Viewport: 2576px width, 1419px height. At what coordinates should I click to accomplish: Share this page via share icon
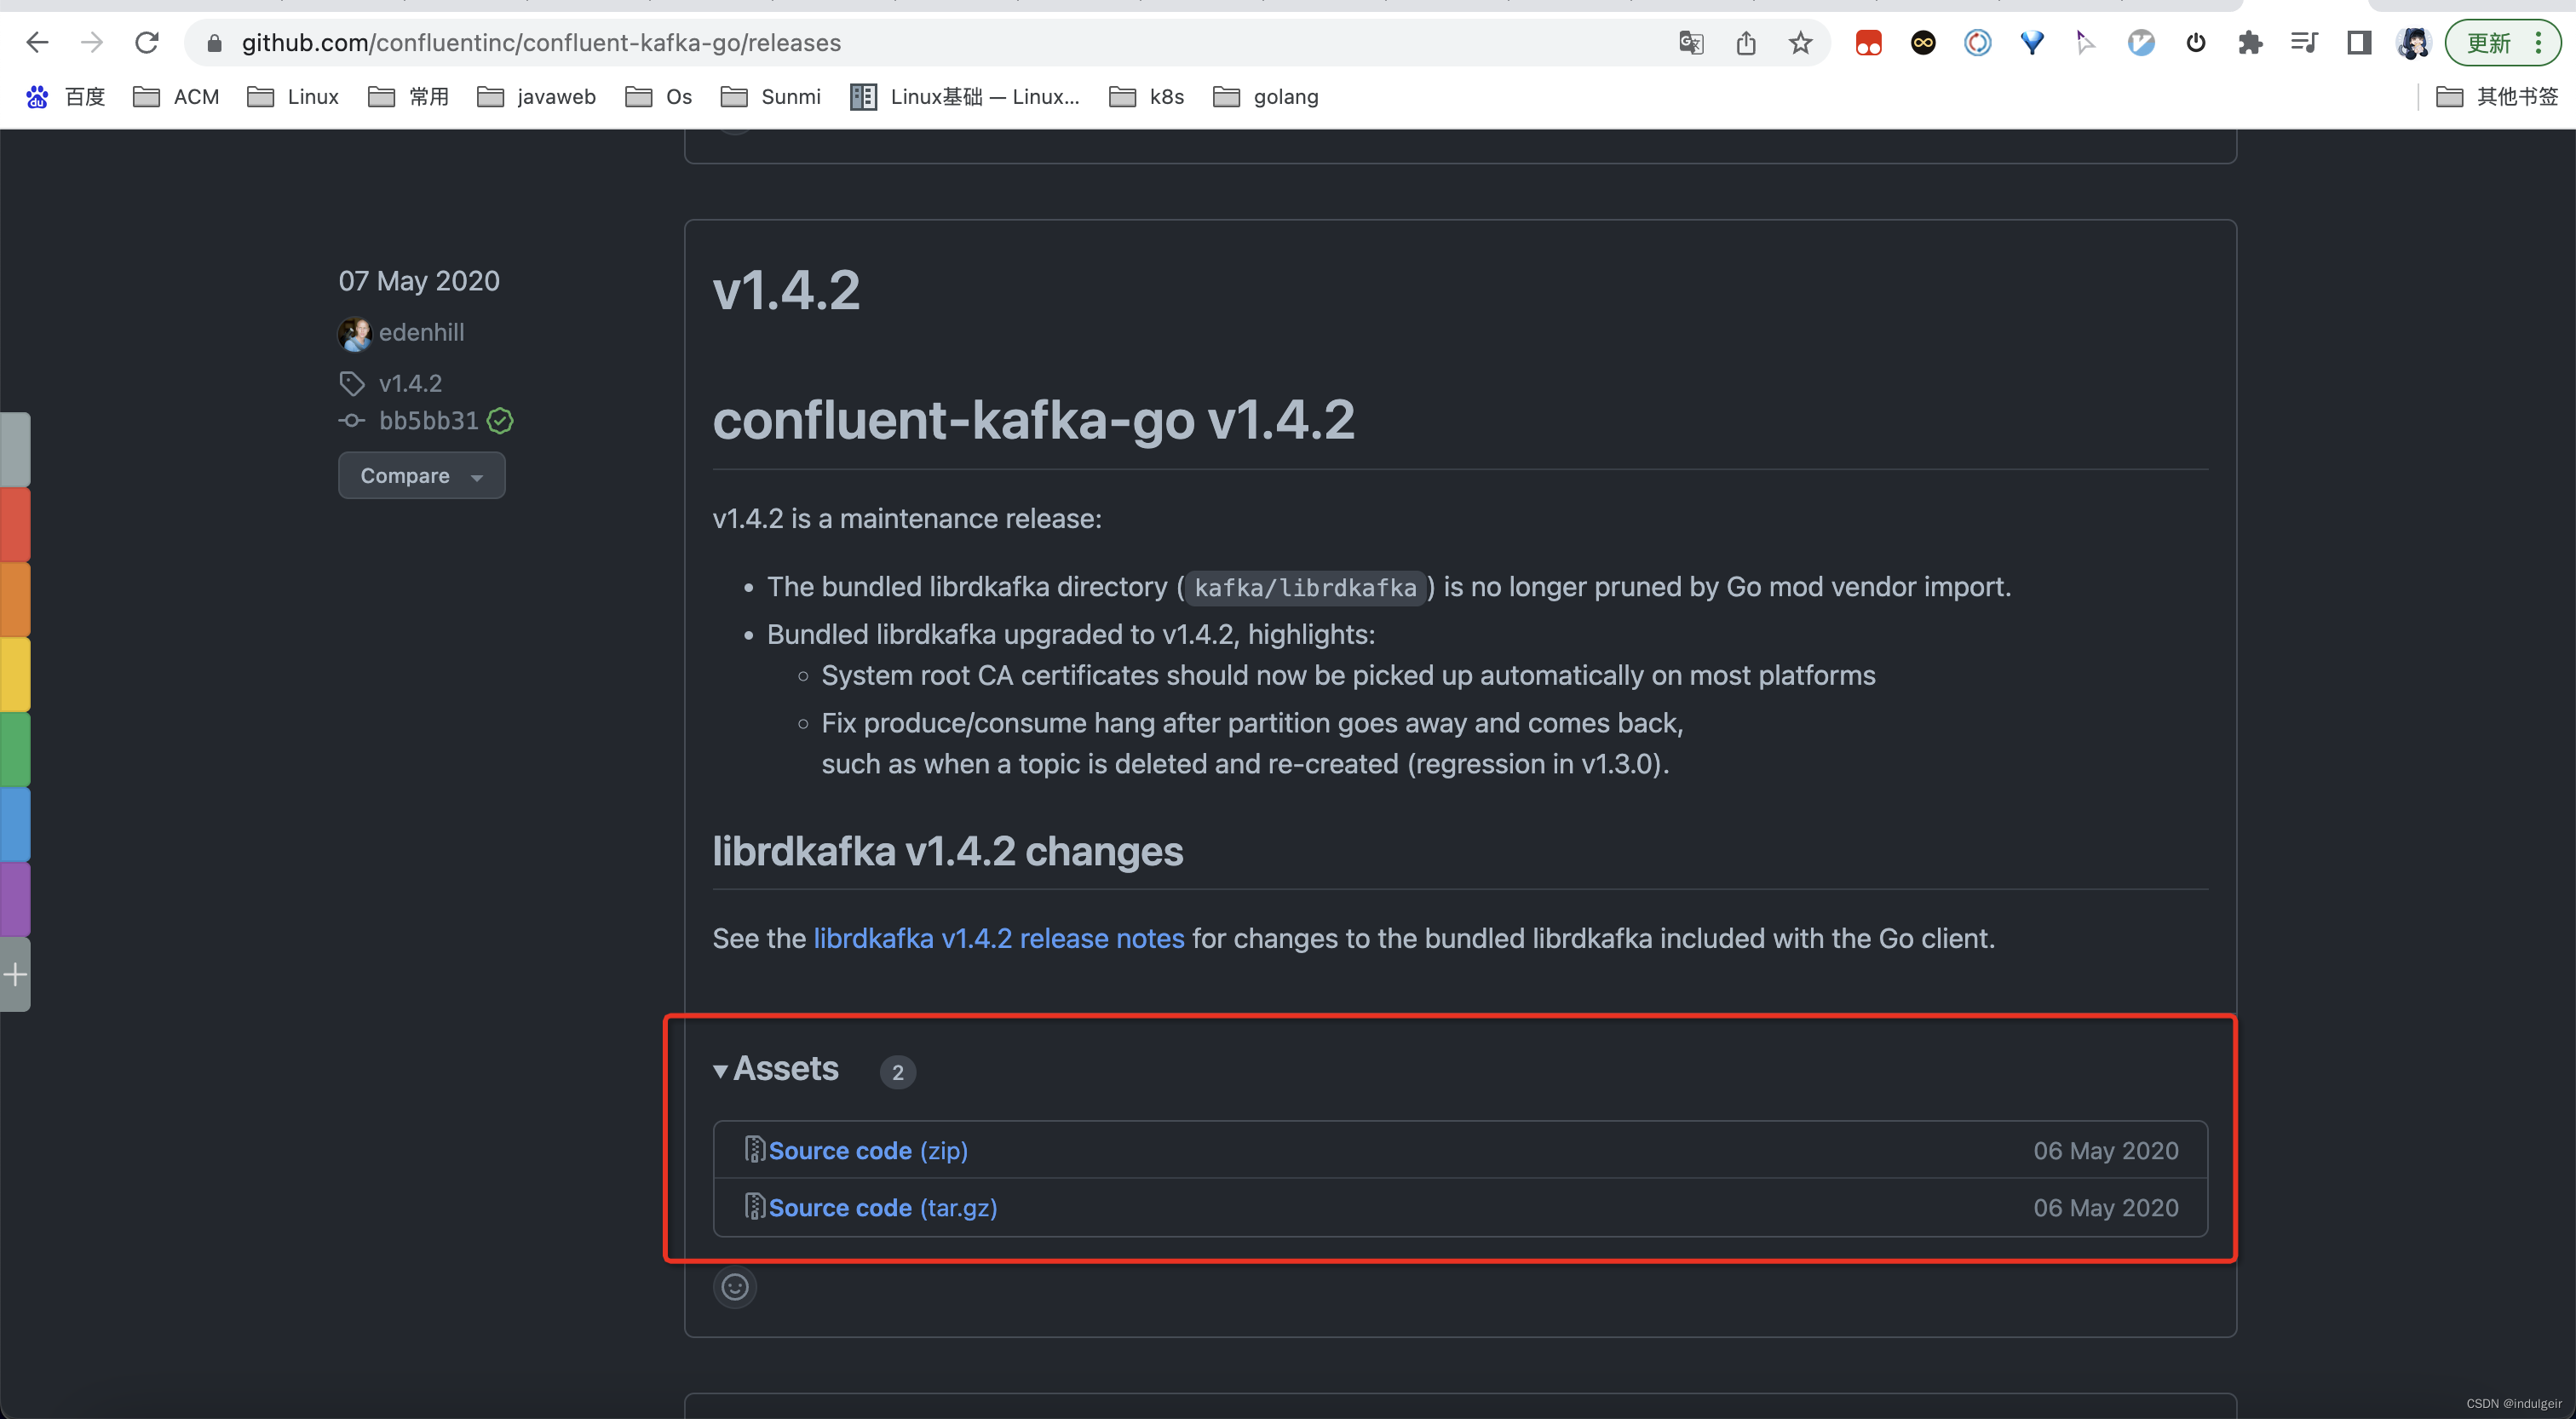(1746, 43)
